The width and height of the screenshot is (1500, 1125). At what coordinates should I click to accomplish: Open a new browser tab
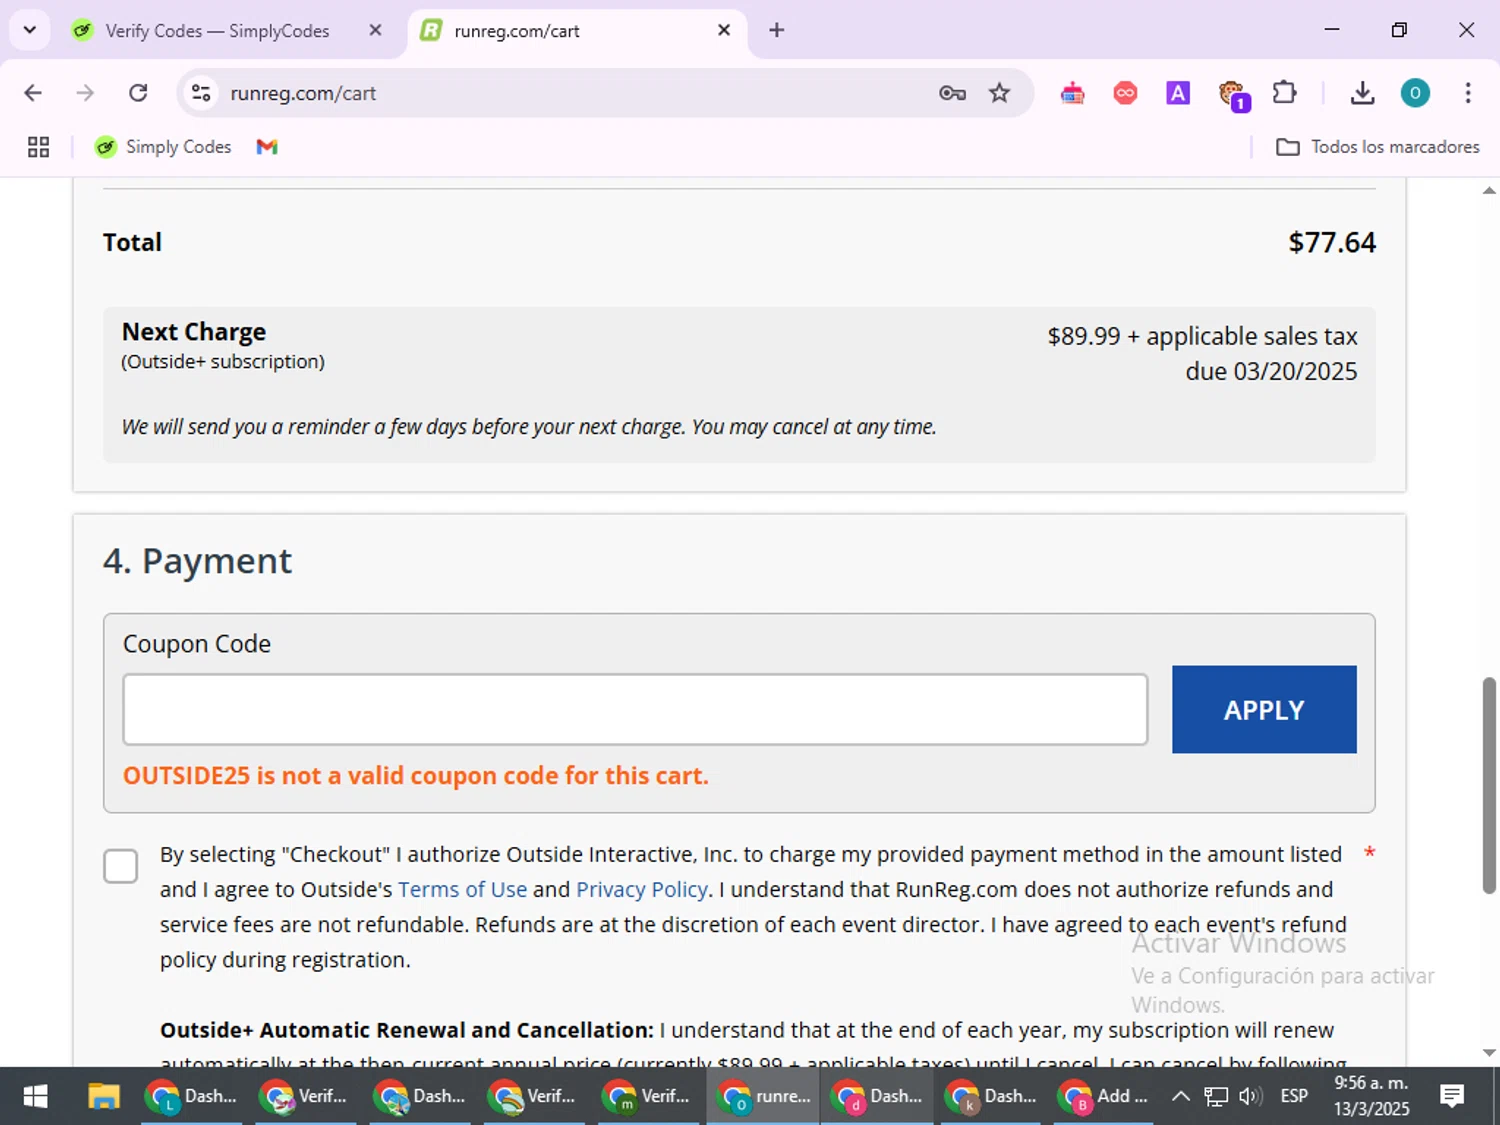coord(776,30)
